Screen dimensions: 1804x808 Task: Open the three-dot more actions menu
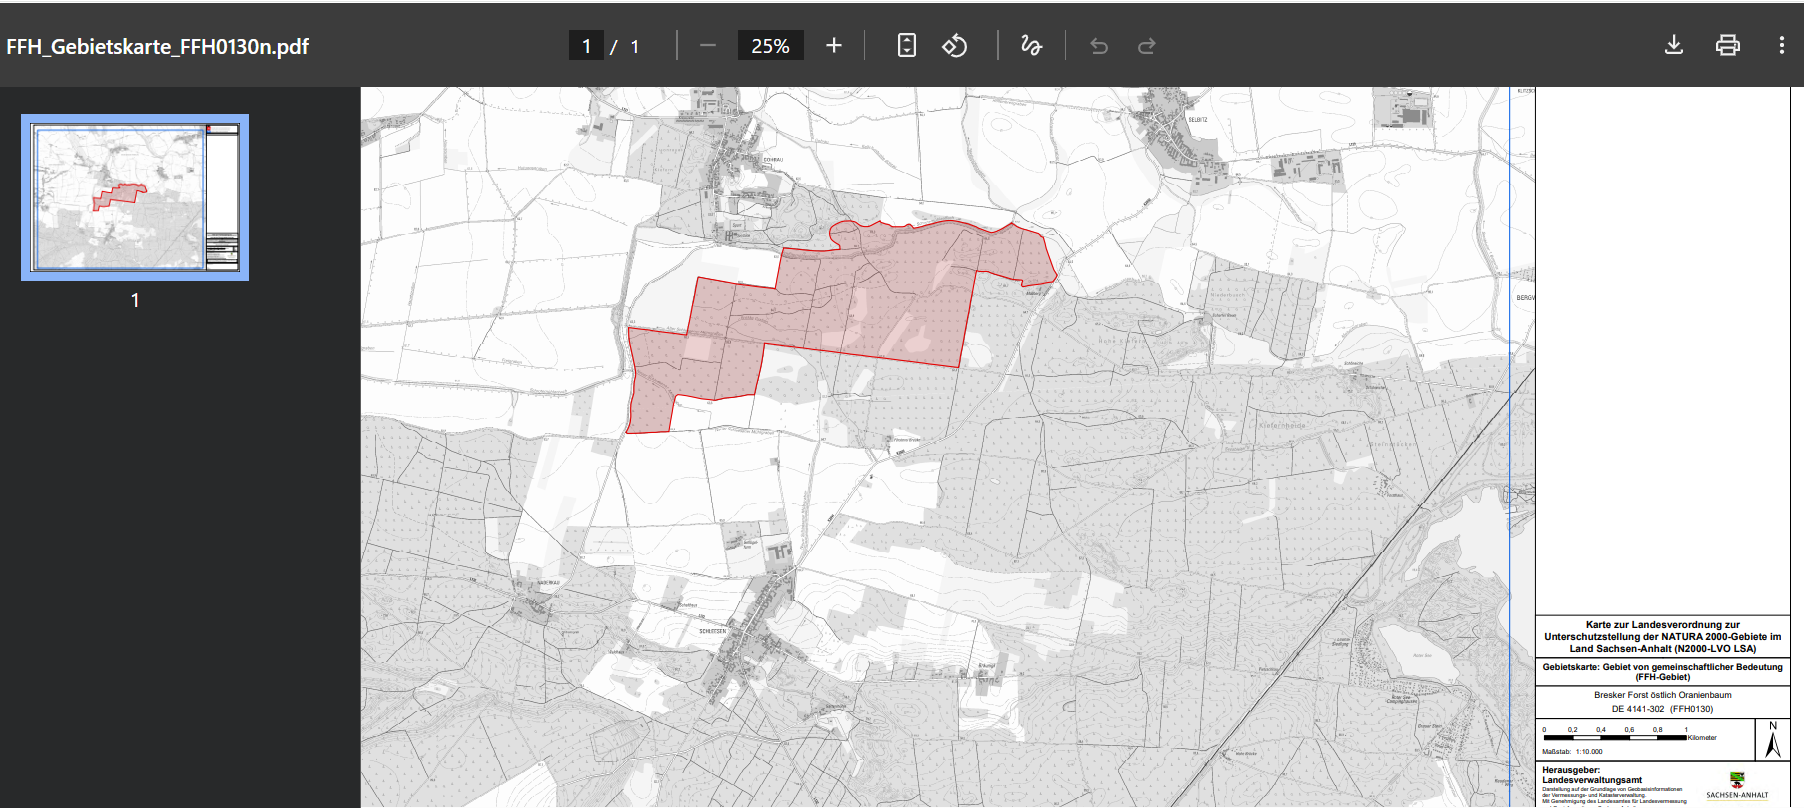(x=1781, y=46)
